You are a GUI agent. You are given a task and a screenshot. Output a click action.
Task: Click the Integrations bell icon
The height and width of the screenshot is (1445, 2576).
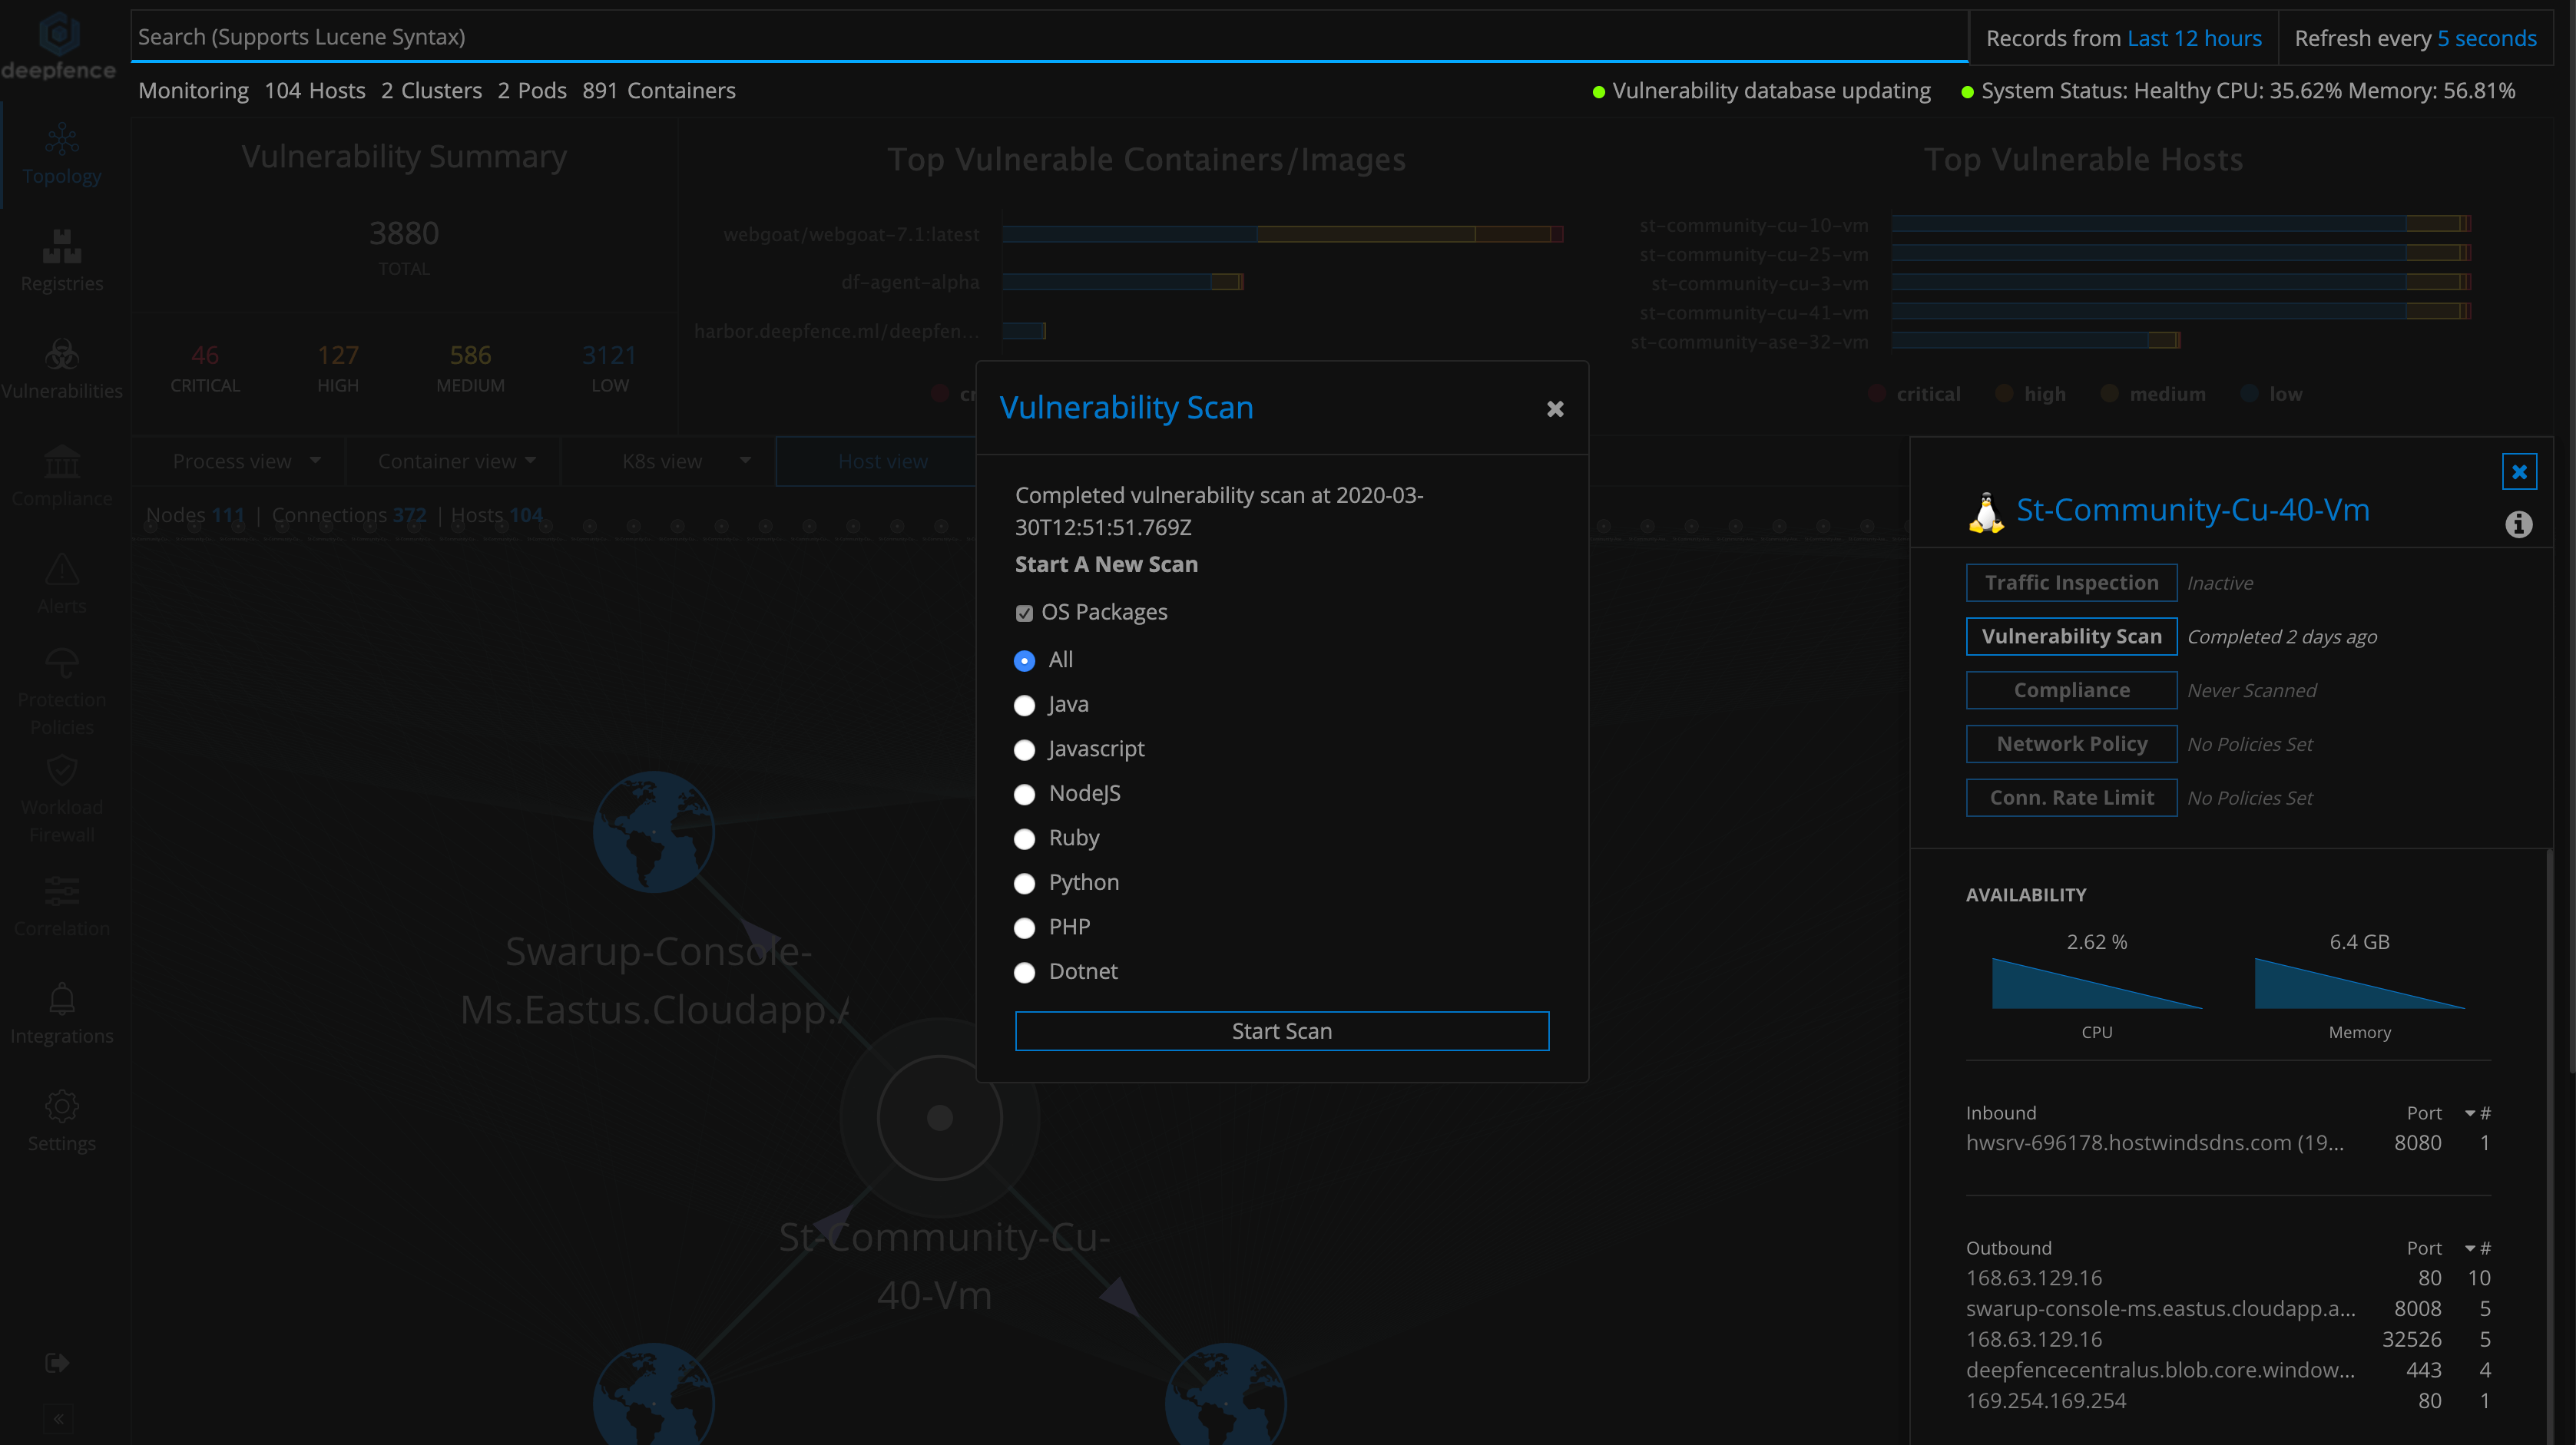coord(61,999)
